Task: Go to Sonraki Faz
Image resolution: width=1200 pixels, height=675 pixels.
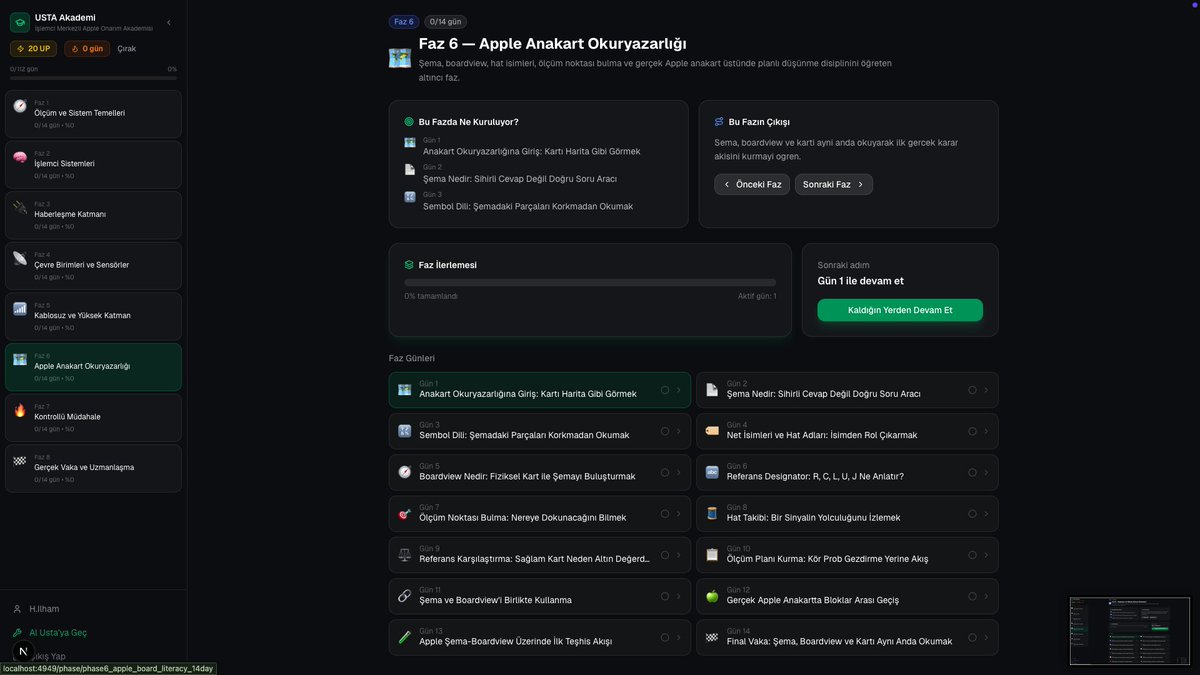Action: 834,184
